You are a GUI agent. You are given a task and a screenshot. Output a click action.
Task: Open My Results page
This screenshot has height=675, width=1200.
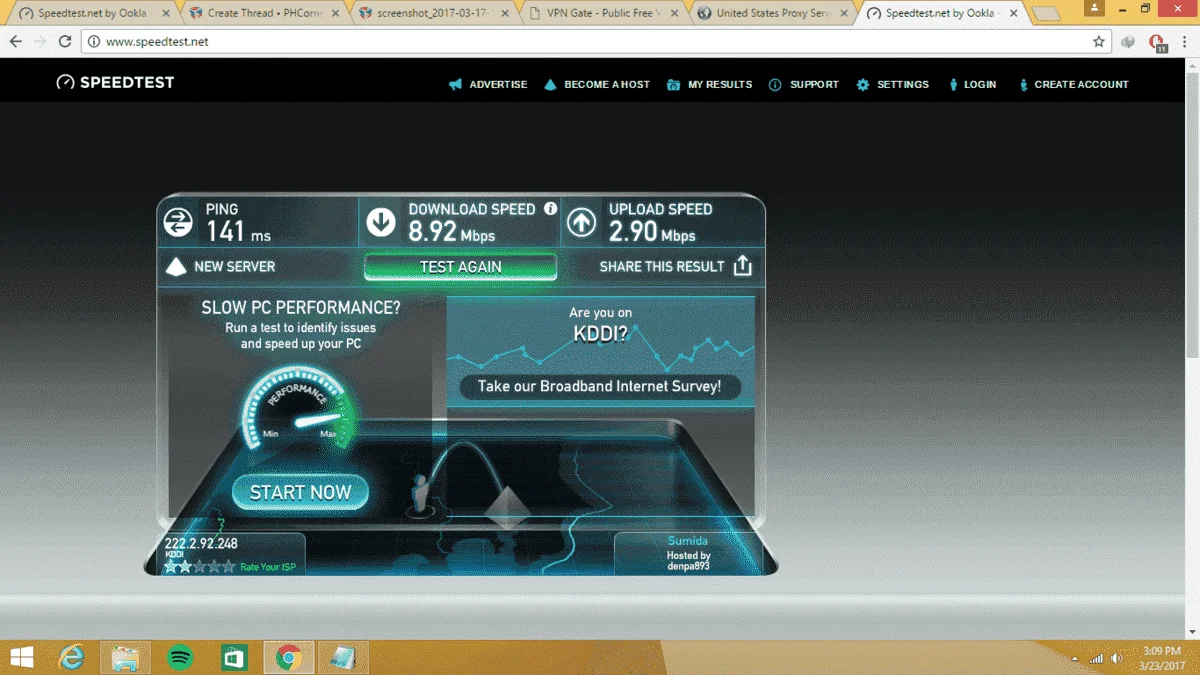tap(710, 85)
